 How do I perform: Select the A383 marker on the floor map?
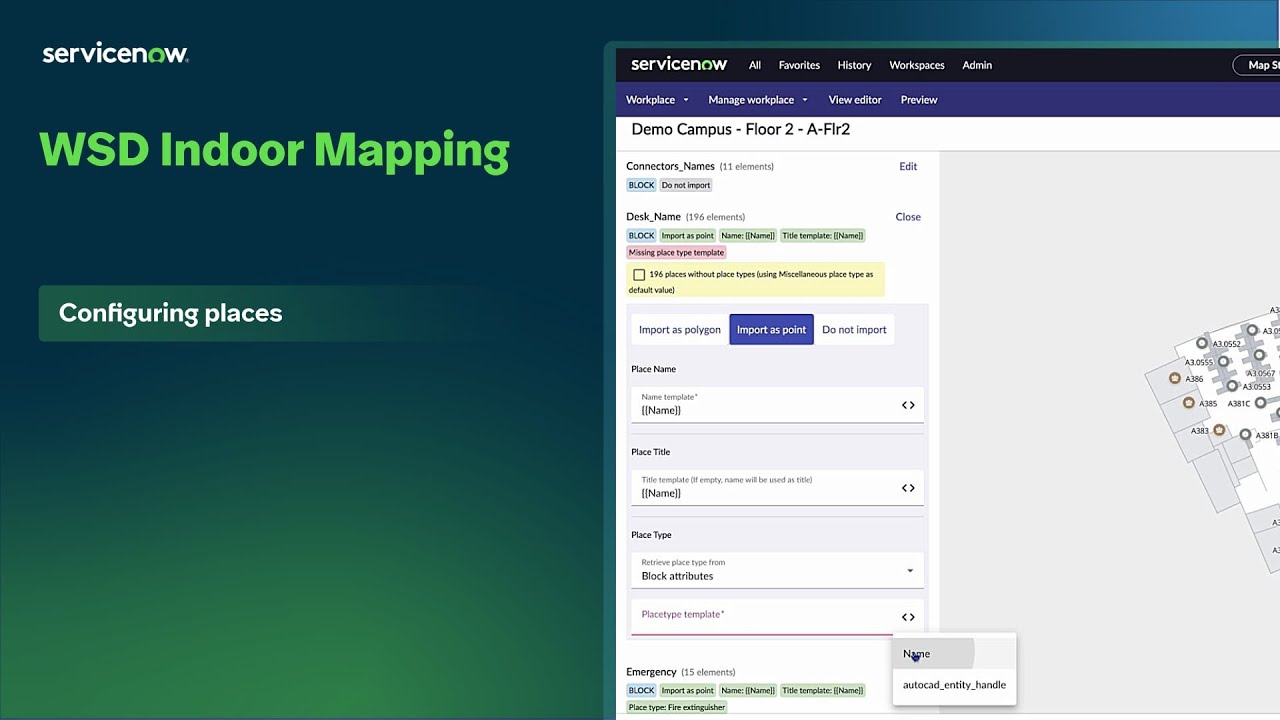(1219, 430)
